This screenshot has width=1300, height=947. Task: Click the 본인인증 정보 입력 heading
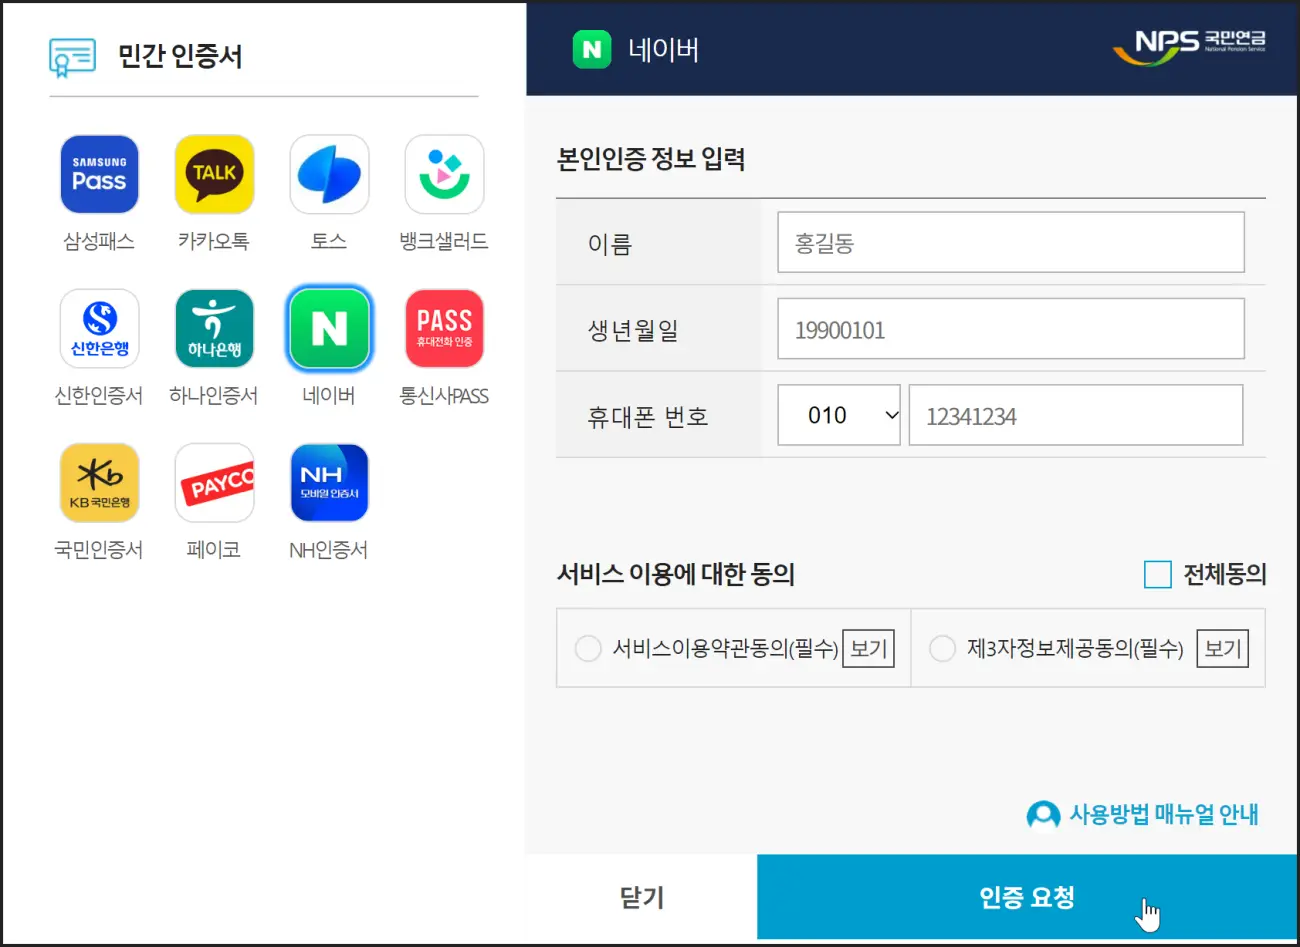pos(651,159)
